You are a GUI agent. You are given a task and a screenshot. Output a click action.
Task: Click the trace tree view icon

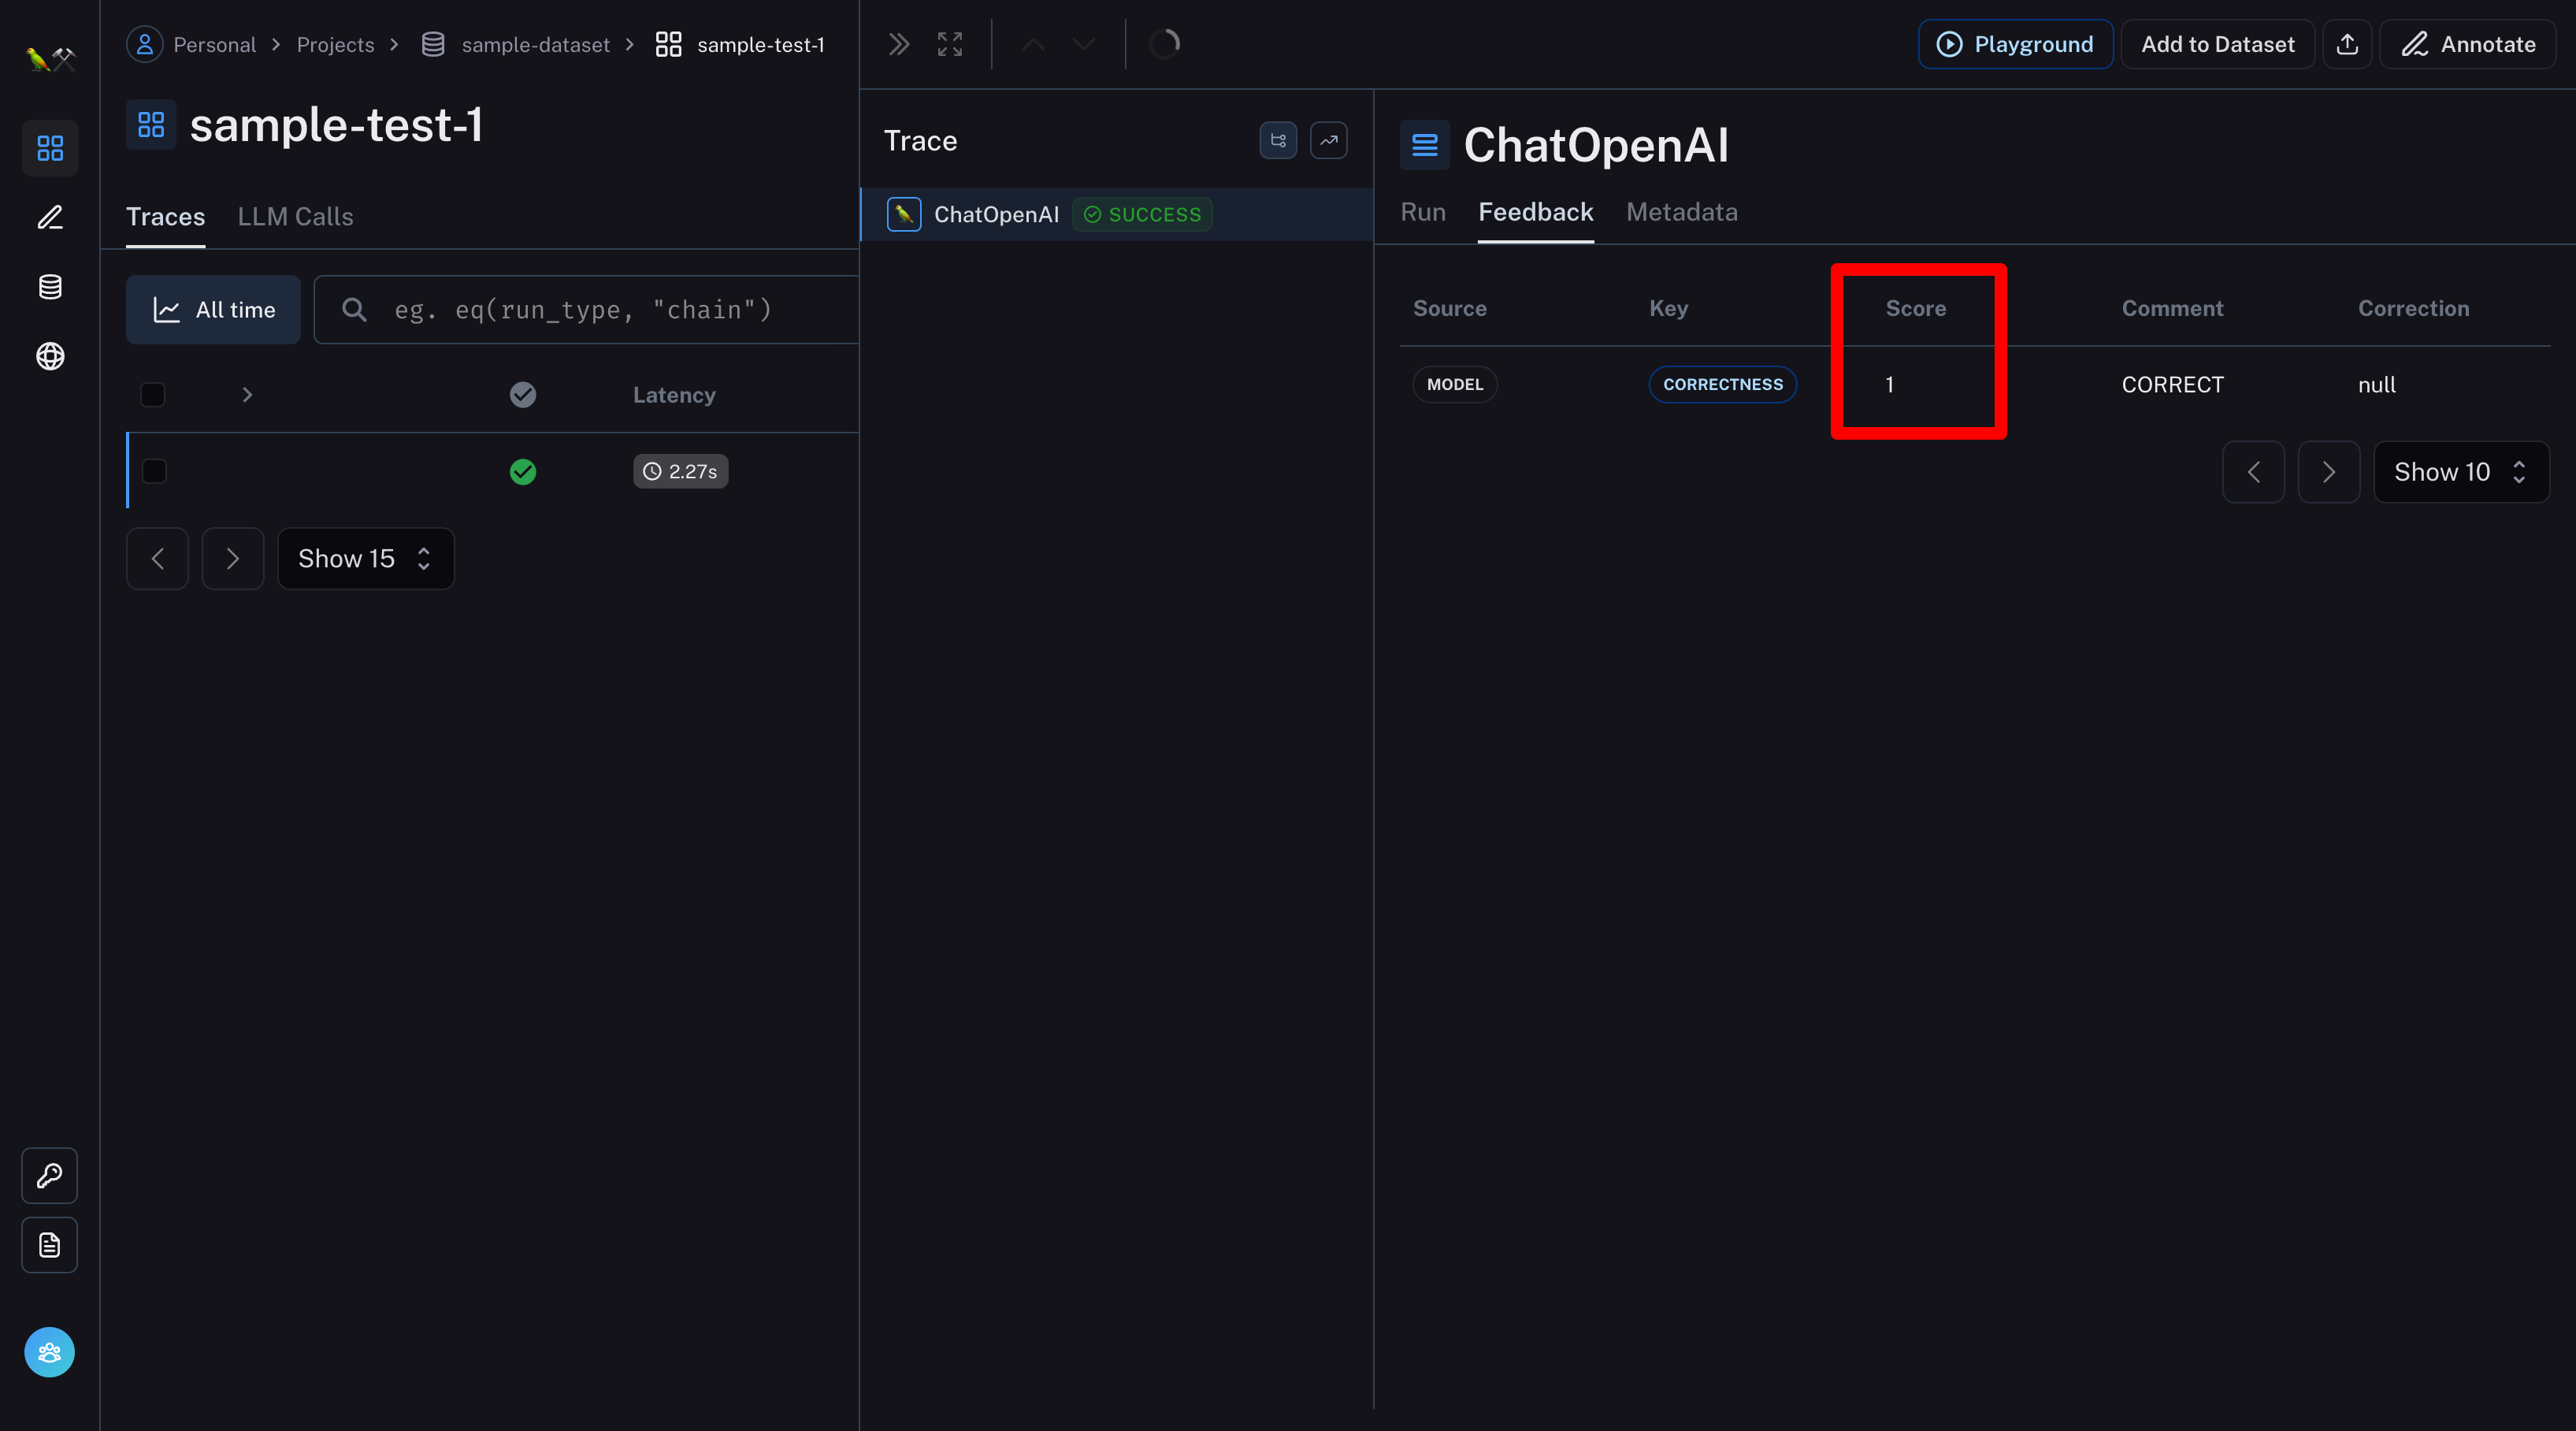coord(1278,141)
